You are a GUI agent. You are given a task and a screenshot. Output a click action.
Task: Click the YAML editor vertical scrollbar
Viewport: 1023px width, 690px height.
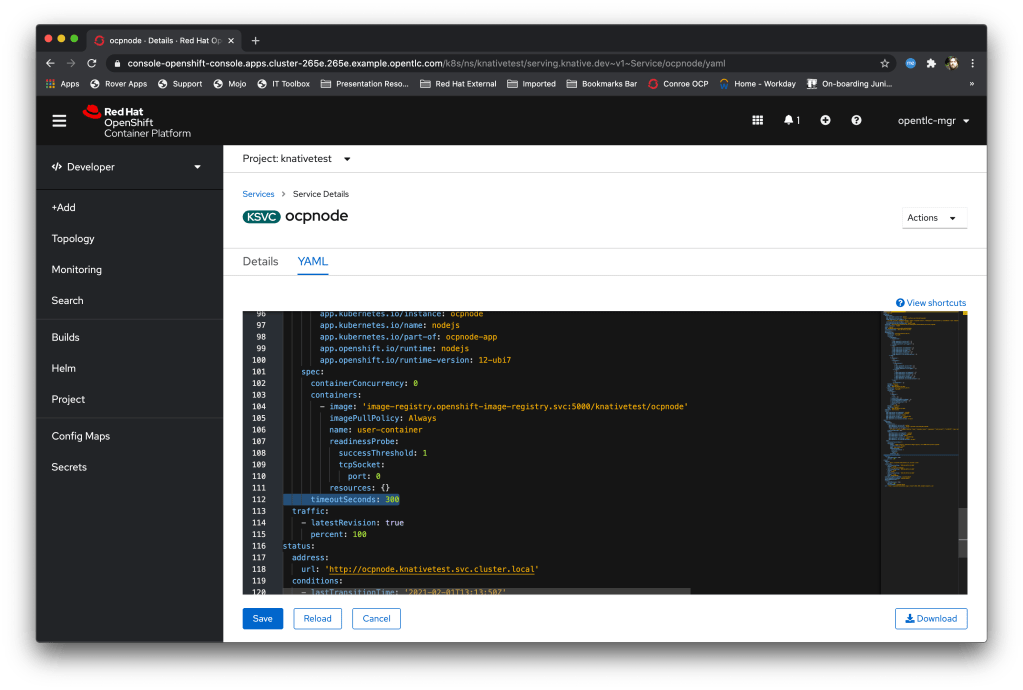(x=962, y=532)
